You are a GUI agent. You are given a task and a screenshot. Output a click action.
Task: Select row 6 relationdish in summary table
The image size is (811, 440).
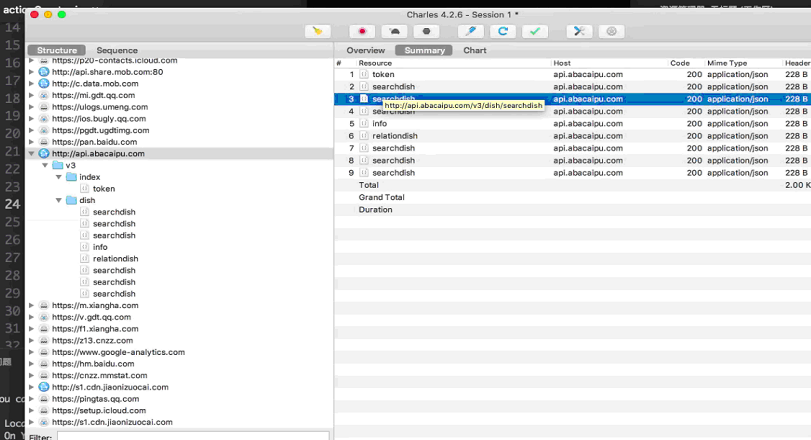pos(573,136)
